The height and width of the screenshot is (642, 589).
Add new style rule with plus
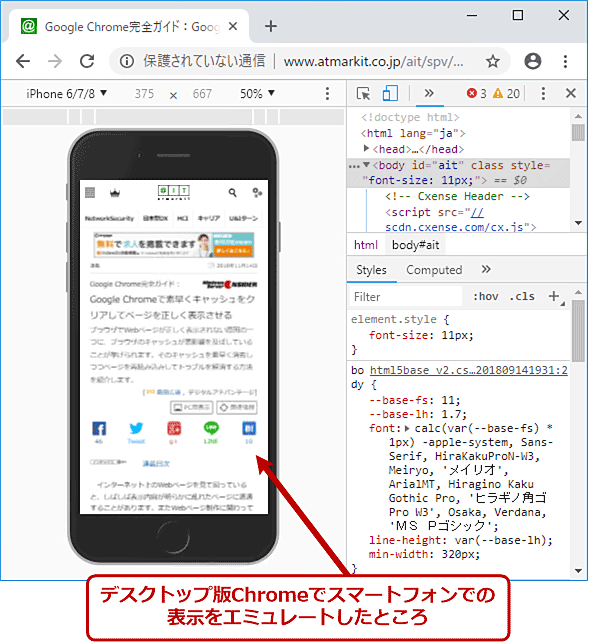(554, 296)
